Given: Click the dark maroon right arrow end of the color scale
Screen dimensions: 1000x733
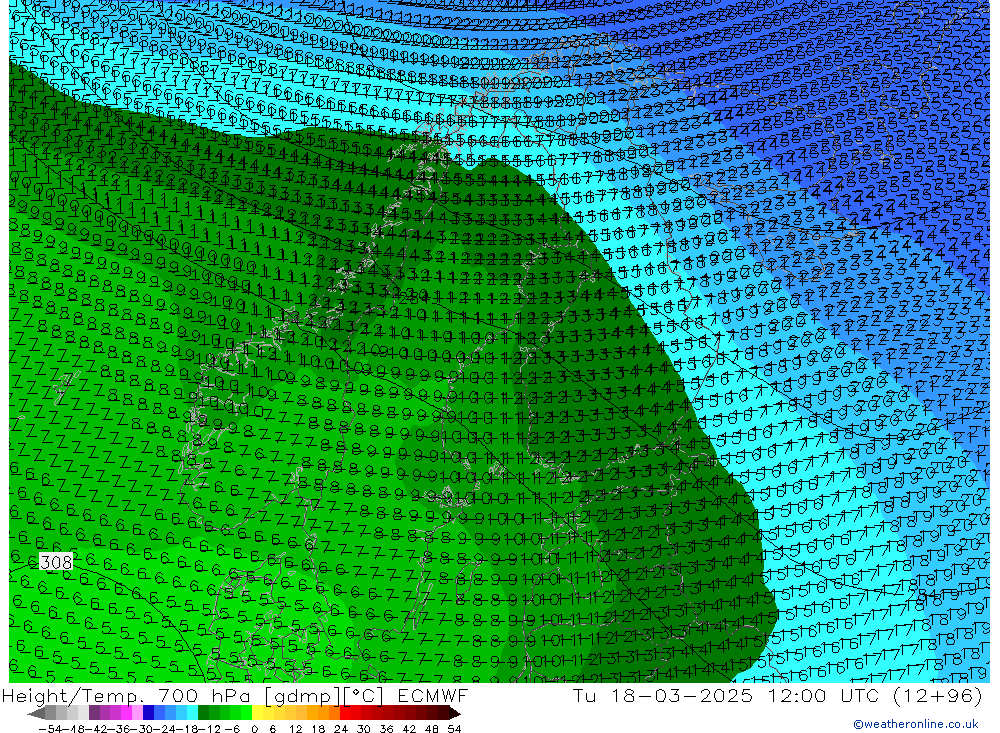Looking at the screenshot, I should pos(453,713).
